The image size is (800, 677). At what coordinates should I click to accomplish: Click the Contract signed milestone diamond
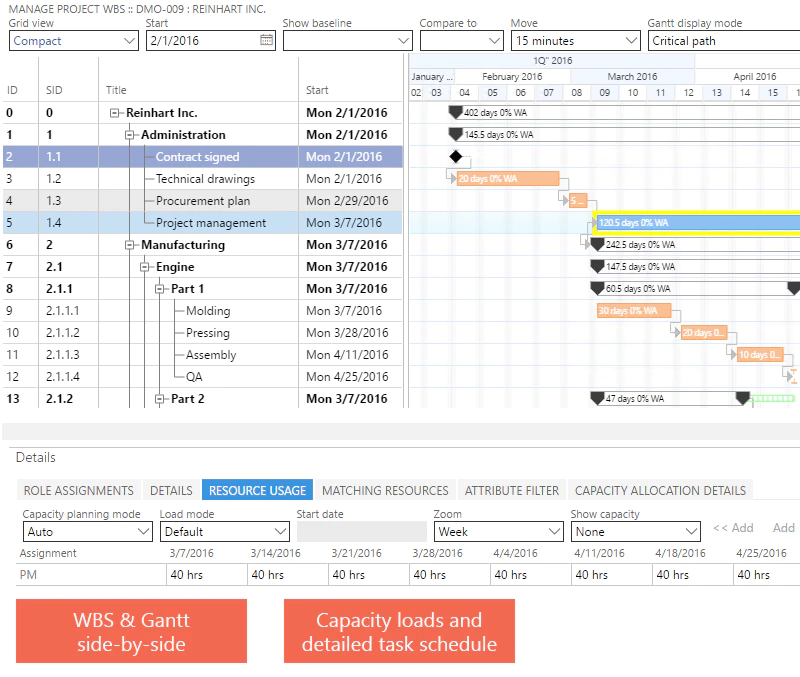pos(456,157)
